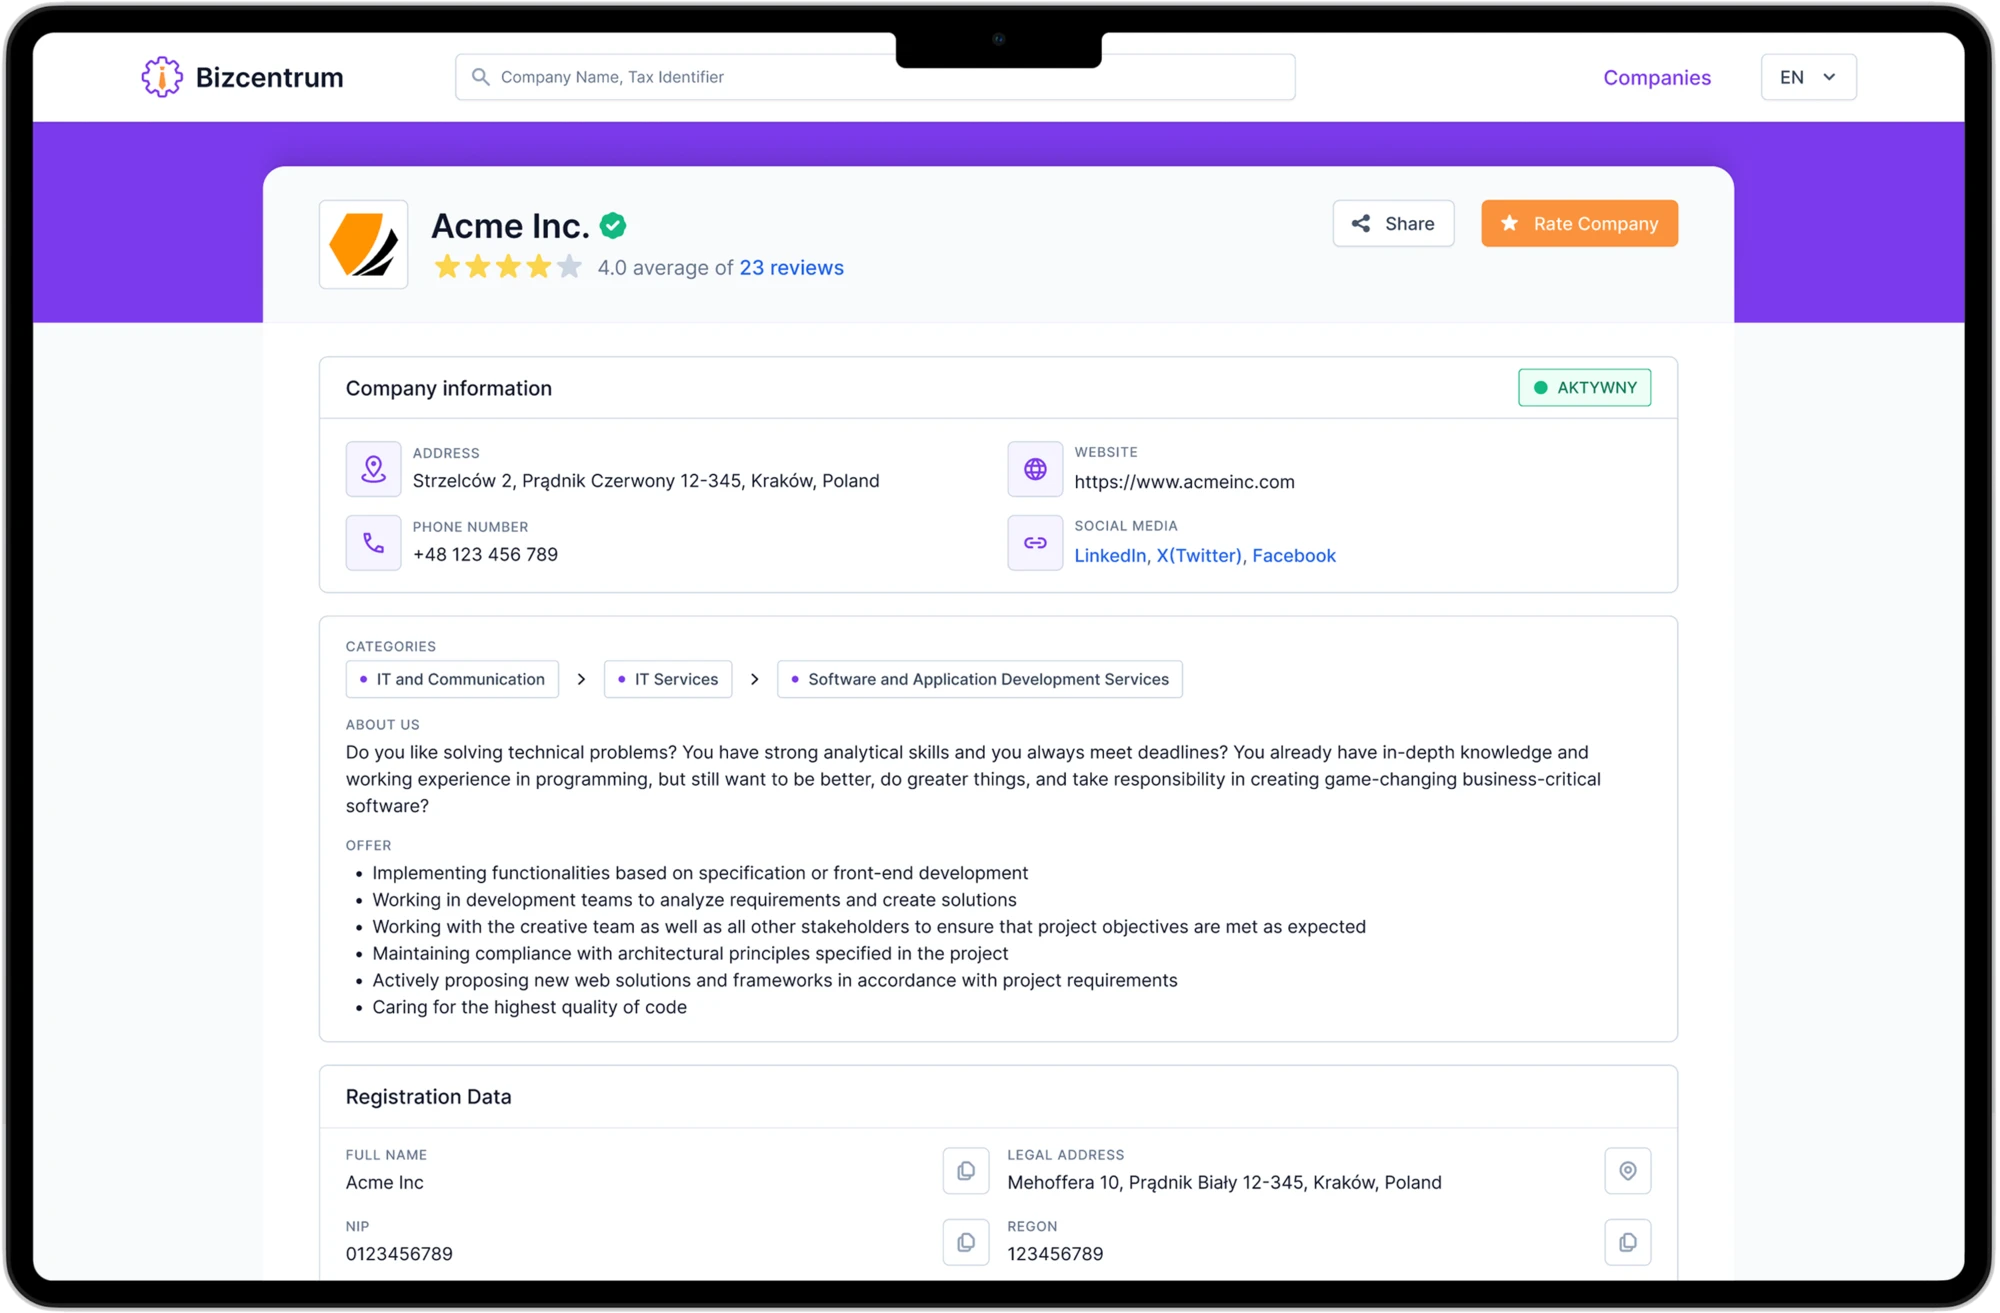The width and height of the screenshot is (2000, 1313).
Task: Open the Facebook social link
Action: [x=1293, y=556]
